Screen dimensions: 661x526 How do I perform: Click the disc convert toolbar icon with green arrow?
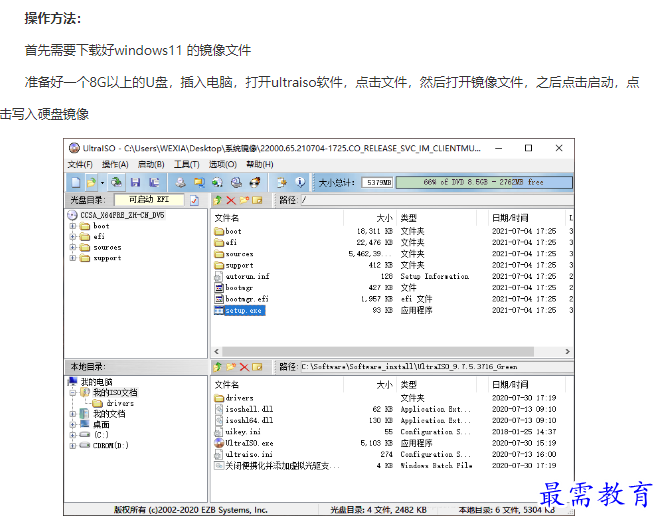218,182
